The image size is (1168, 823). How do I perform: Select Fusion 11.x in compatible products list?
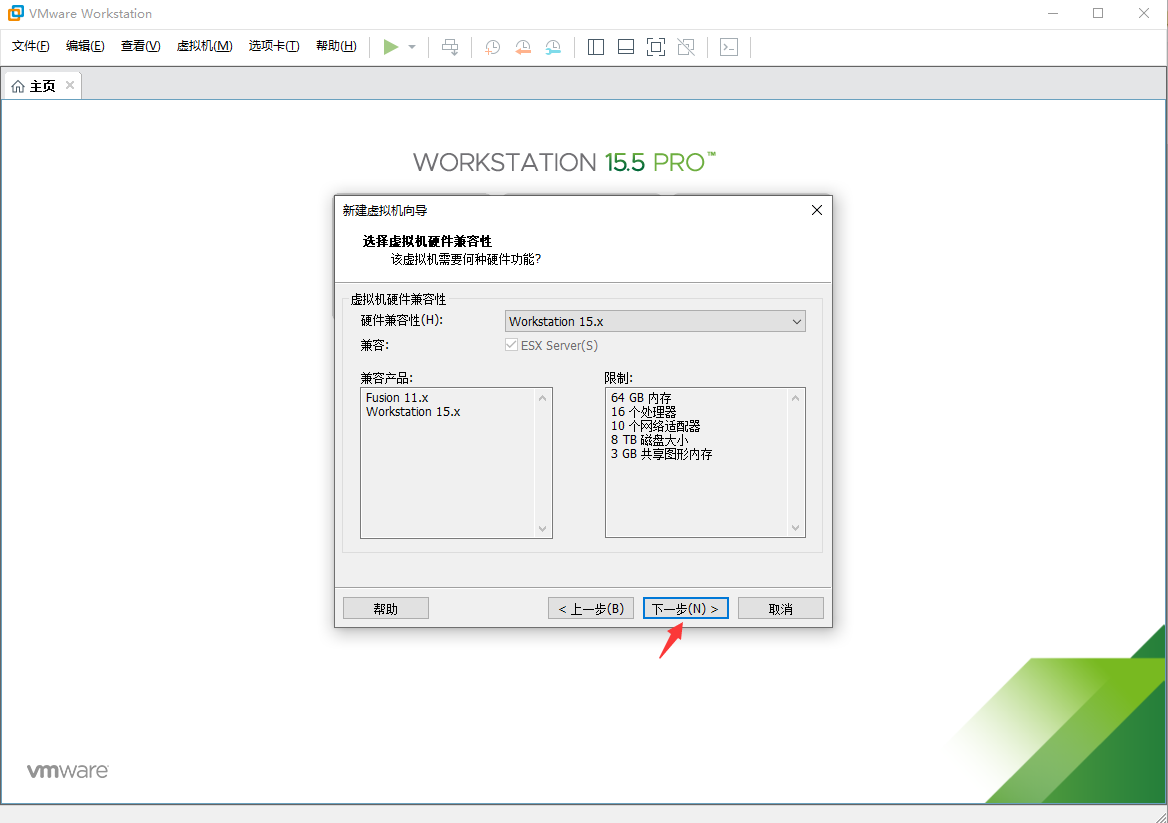click(397, 398)
